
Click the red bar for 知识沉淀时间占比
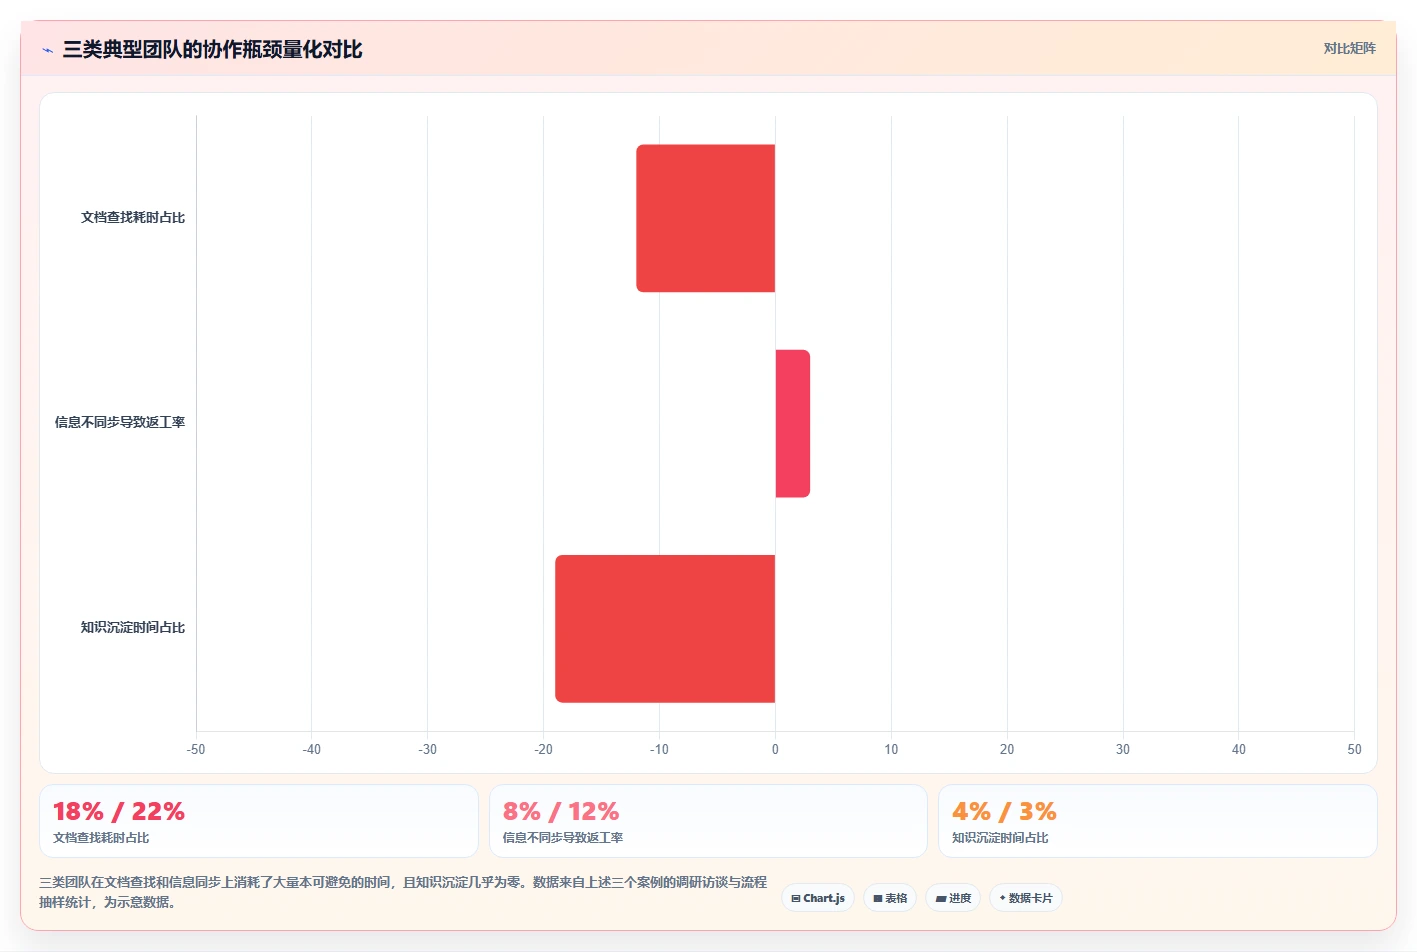665,628
